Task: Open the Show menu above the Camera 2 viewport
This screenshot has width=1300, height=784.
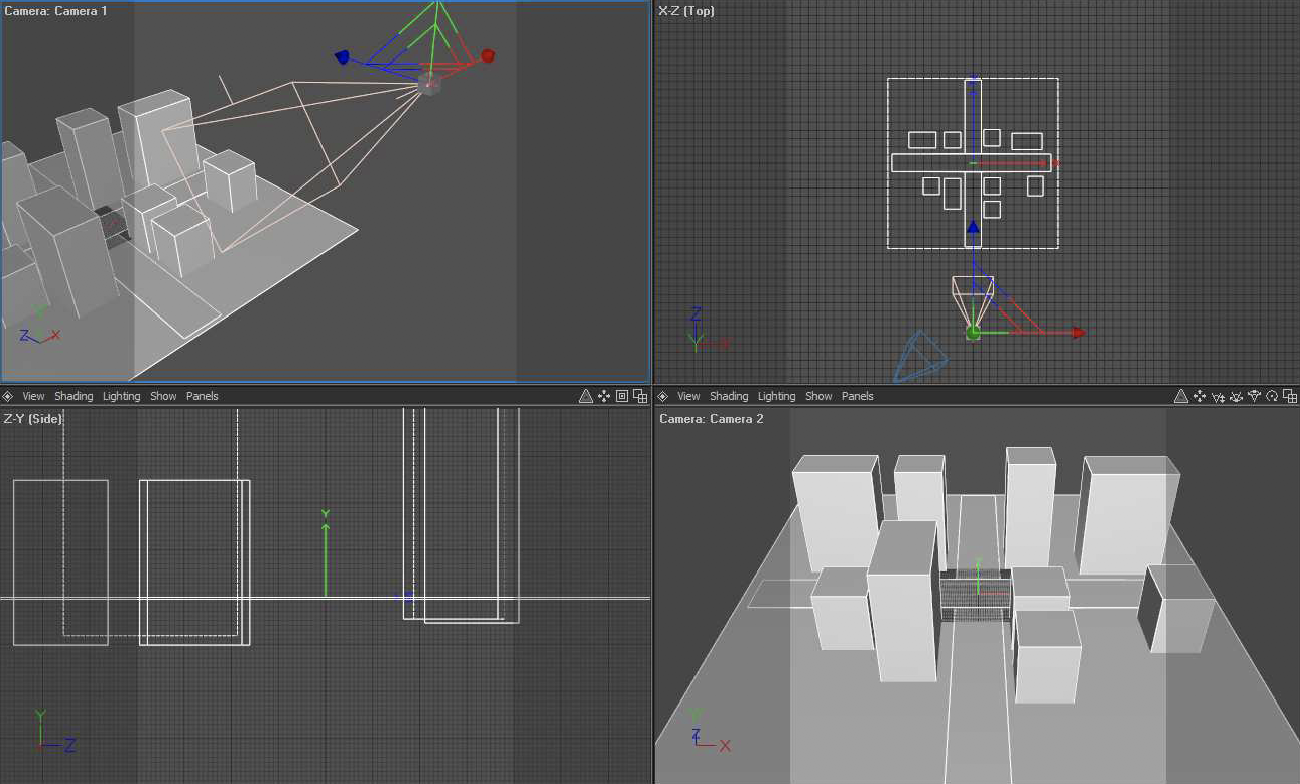Action: (818, 396)
